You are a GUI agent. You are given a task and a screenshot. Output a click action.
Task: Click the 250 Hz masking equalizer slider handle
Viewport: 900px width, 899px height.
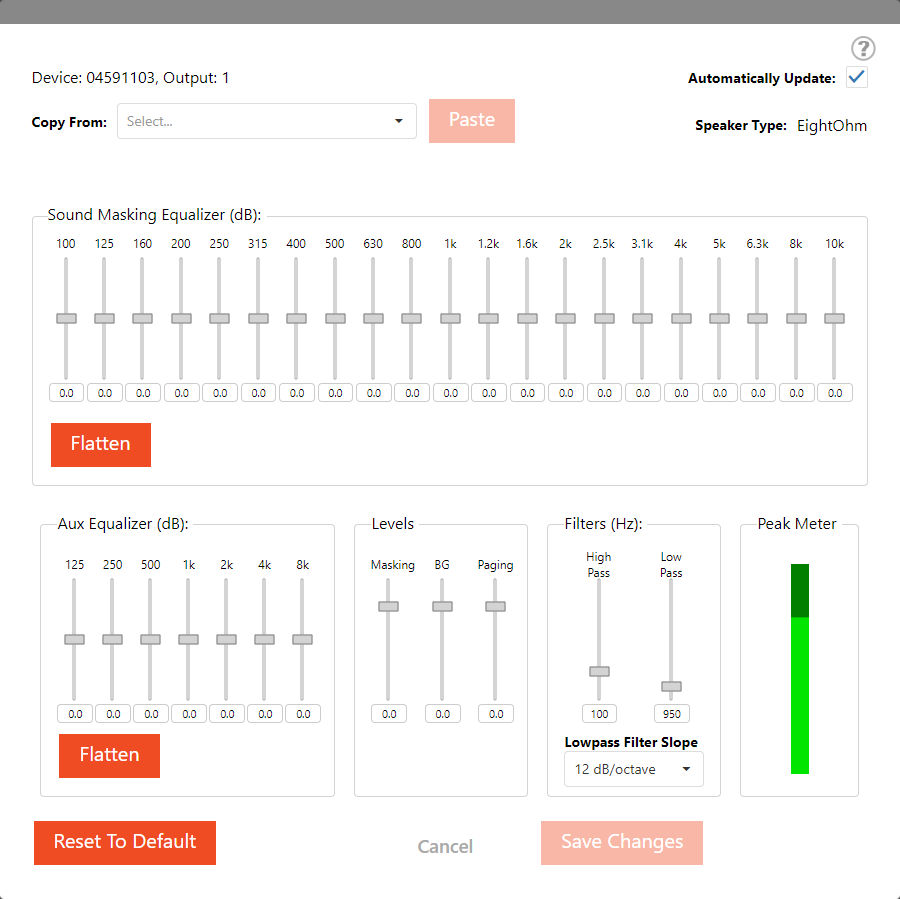pyautogui.click(x=219, y=319)
